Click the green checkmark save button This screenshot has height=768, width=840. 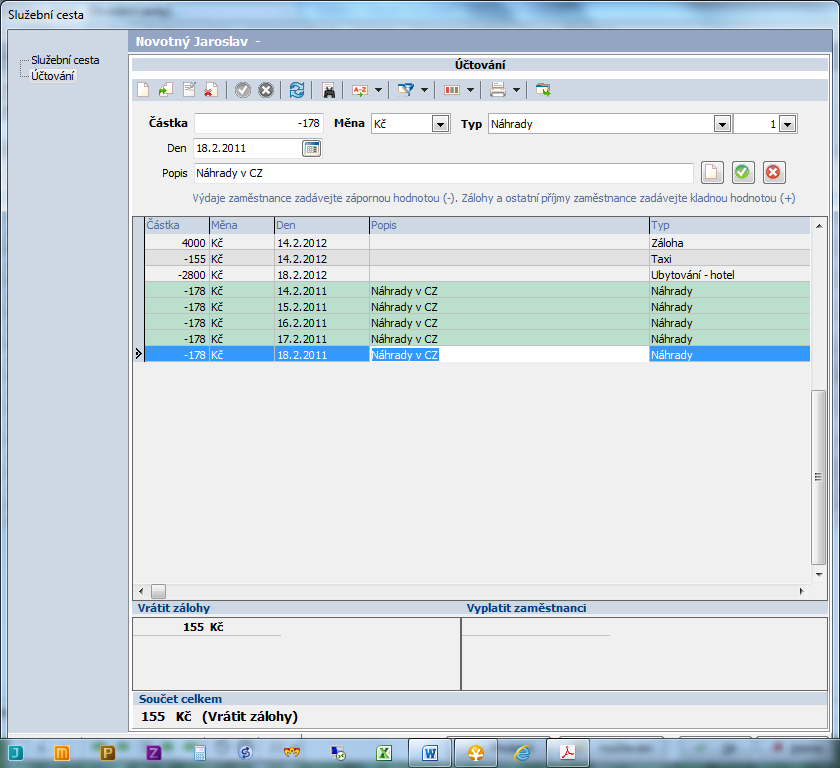[742, 172]
